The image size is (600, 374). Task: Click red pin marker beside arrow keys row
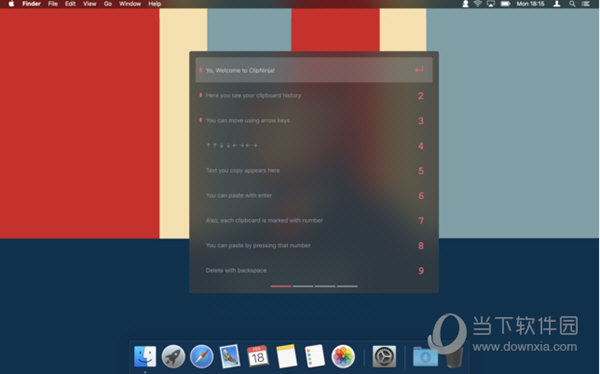pos(201,120)
